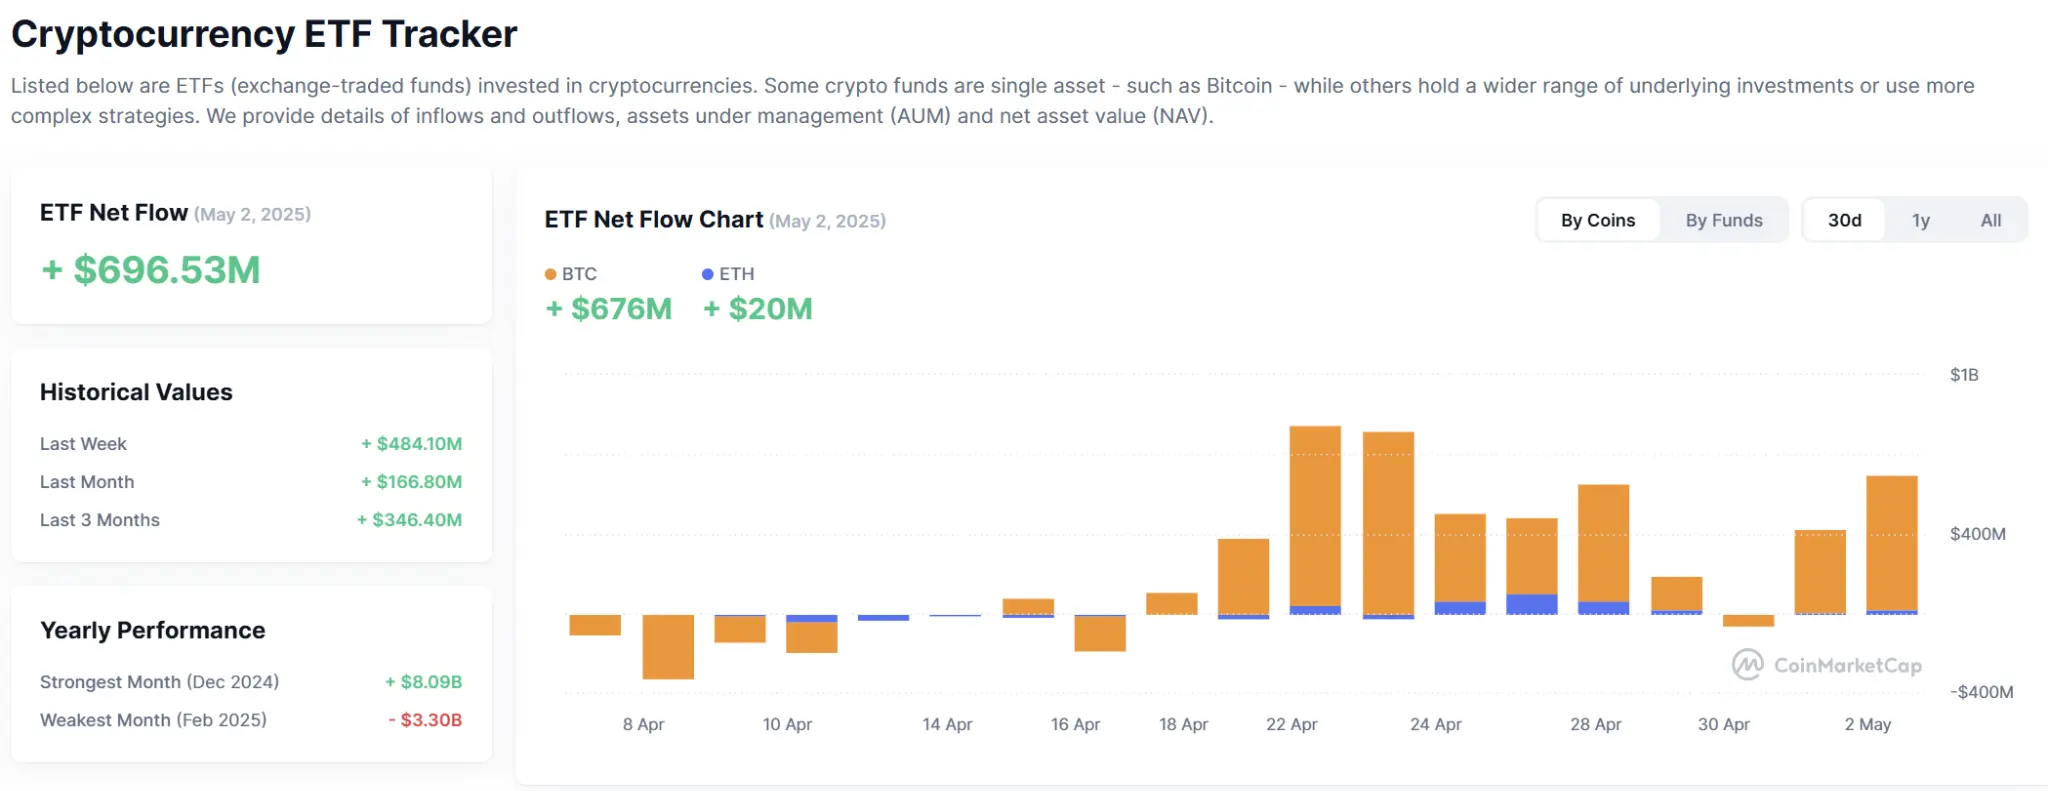The width and height of the screenshot is (2048, 791).
Task: Click the negative bar at 8 Apr
Action: coord(667,646)
